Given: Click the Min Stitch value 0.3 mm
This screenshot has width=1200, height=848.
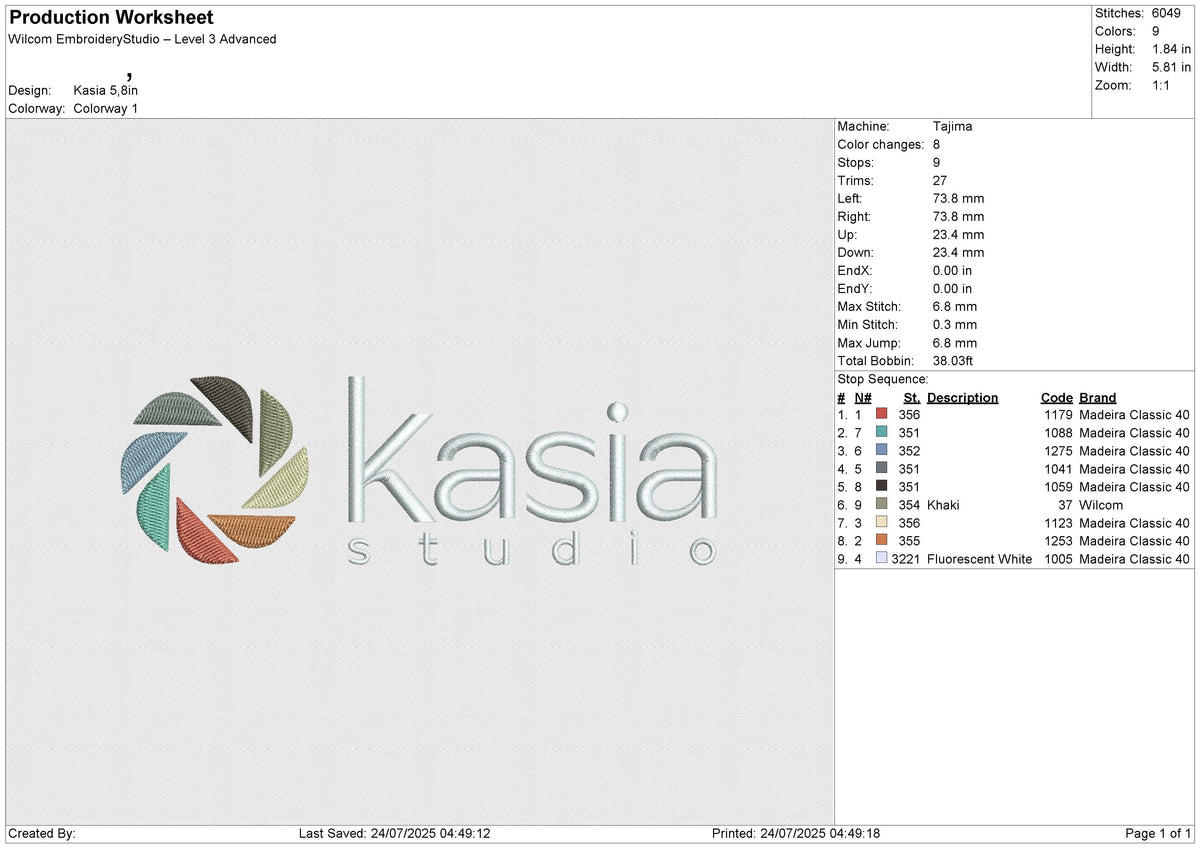Looking at the screenshot, I should coord(954,324).
